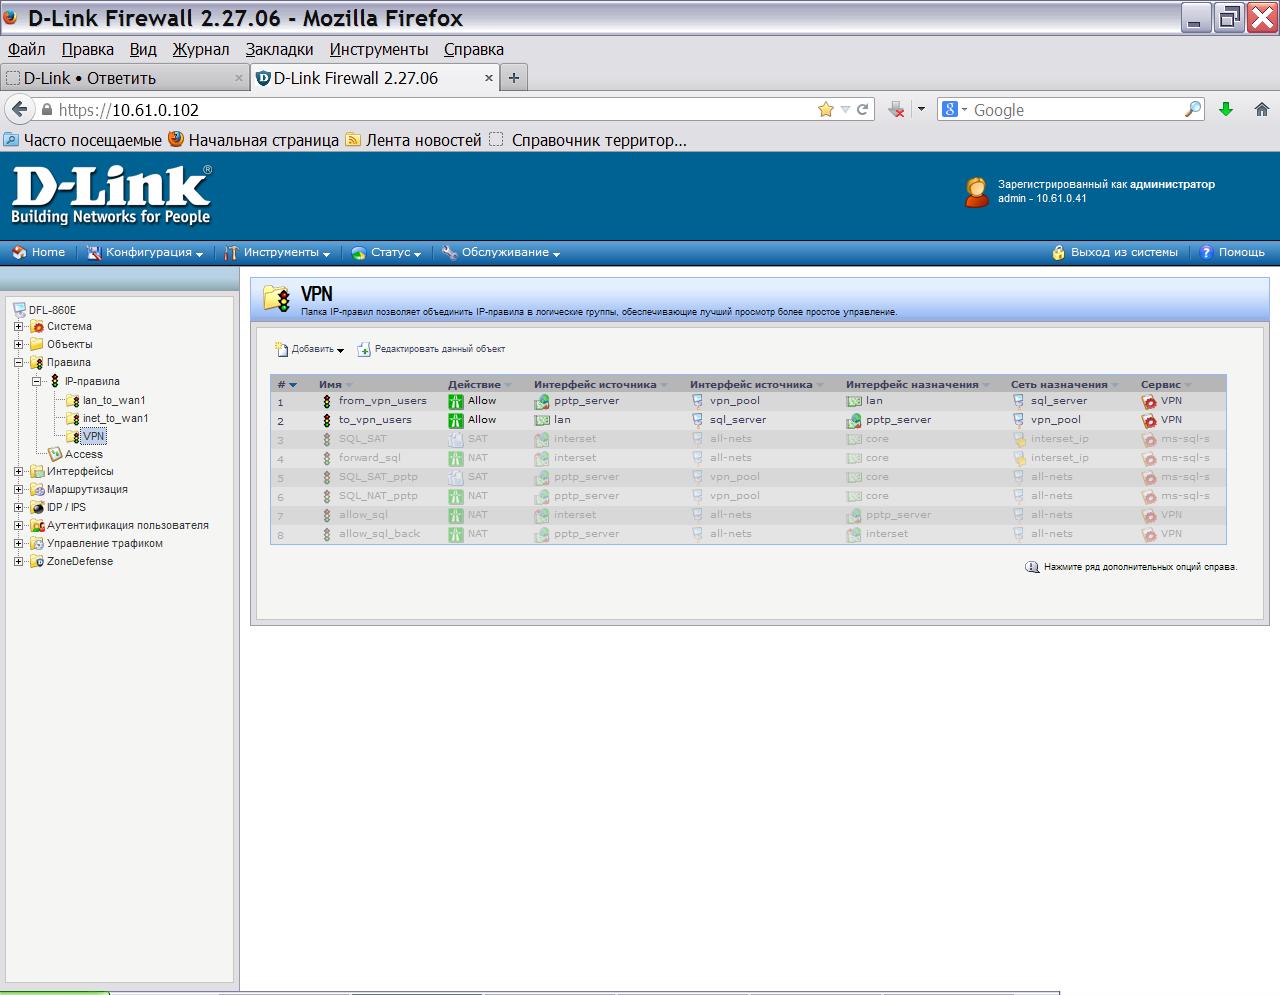This screenshot has width=1280, height=995.
Task: Expand the Объекты tree node
Action: tap(18, 345)
